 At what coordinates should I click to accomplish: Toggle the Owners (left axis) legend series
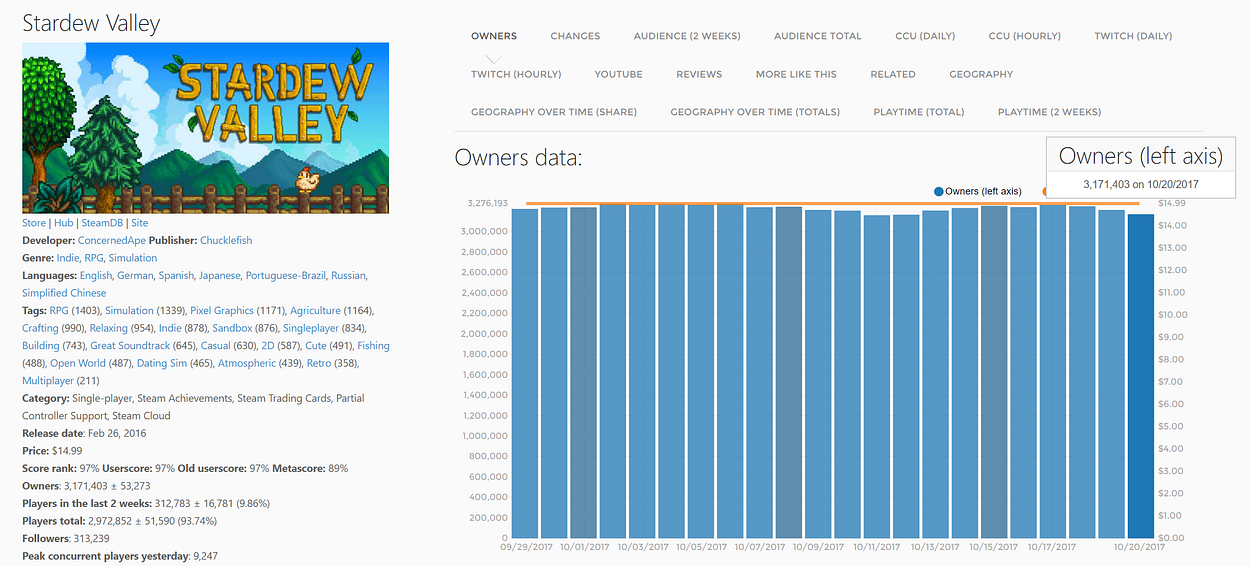(x=977, y=191)
